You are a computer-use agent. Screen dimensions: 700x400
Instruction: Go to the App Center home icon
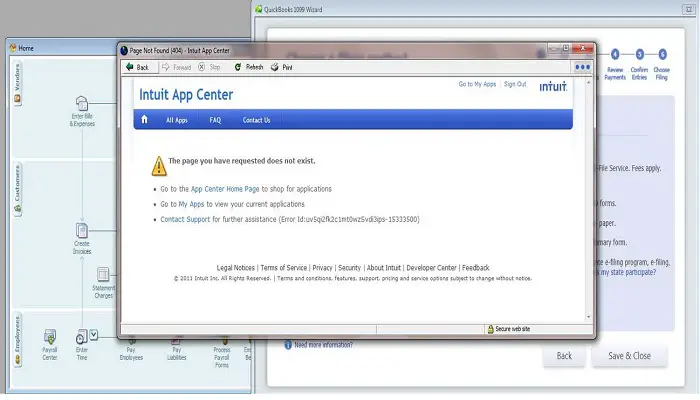[x=144, y=119]
